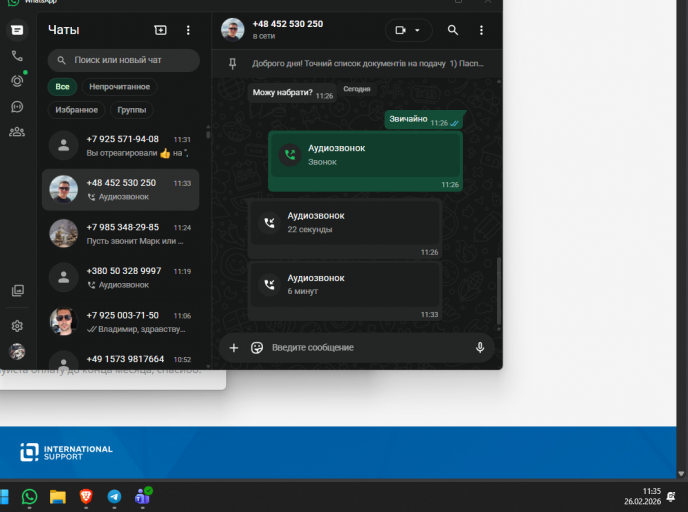Viewport: 688px width, 512px height.
Task: Search within the conversation using the magnifier
Action: coord(453,30)
